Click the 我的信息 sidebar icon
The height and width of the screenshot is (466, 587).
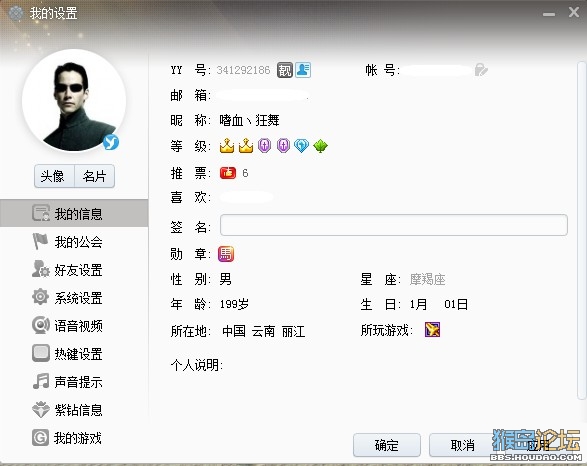[x=41, y=213]
